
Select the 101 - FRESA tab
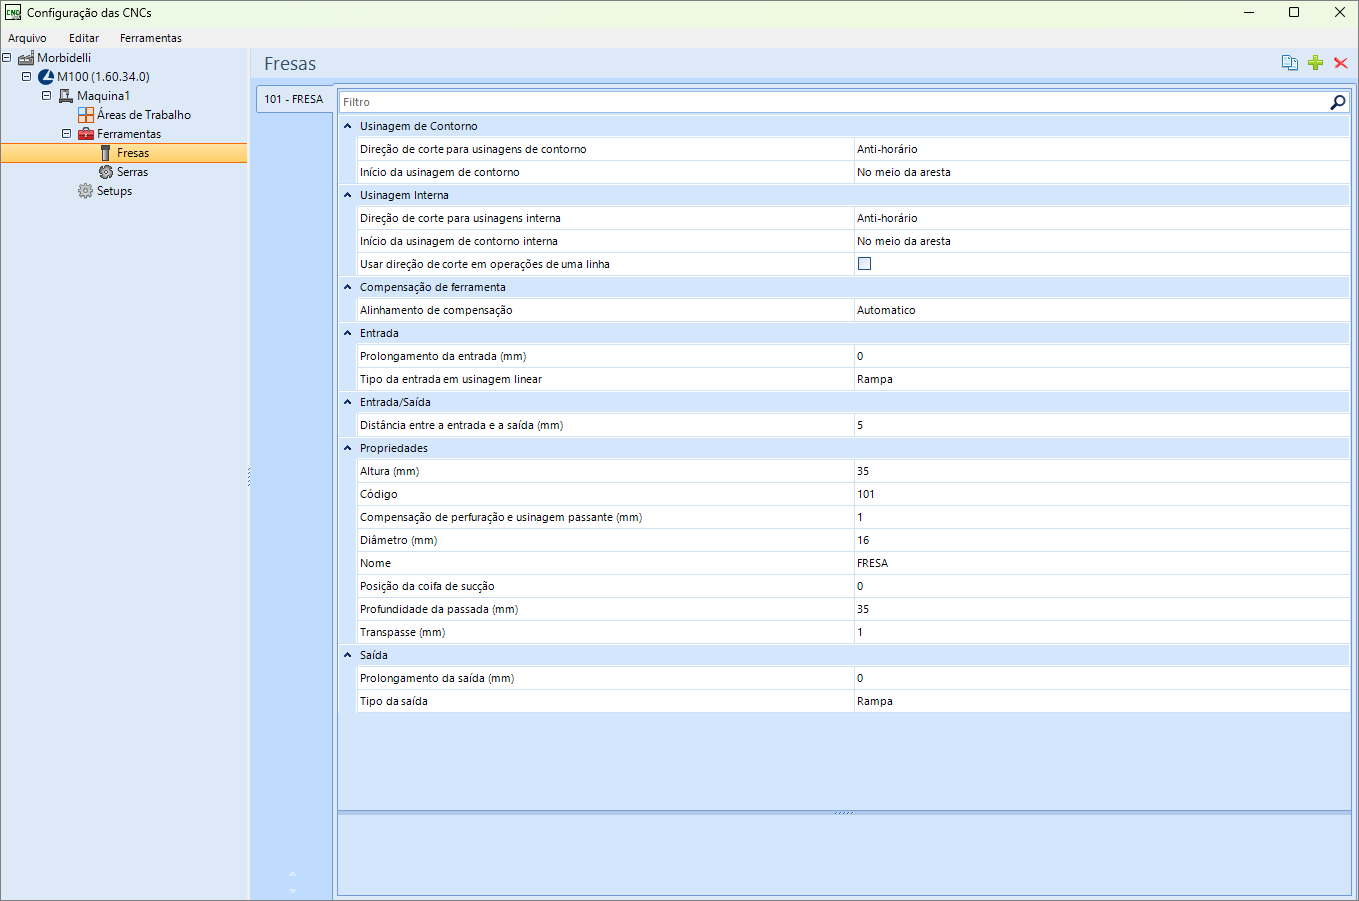(294, 99)
